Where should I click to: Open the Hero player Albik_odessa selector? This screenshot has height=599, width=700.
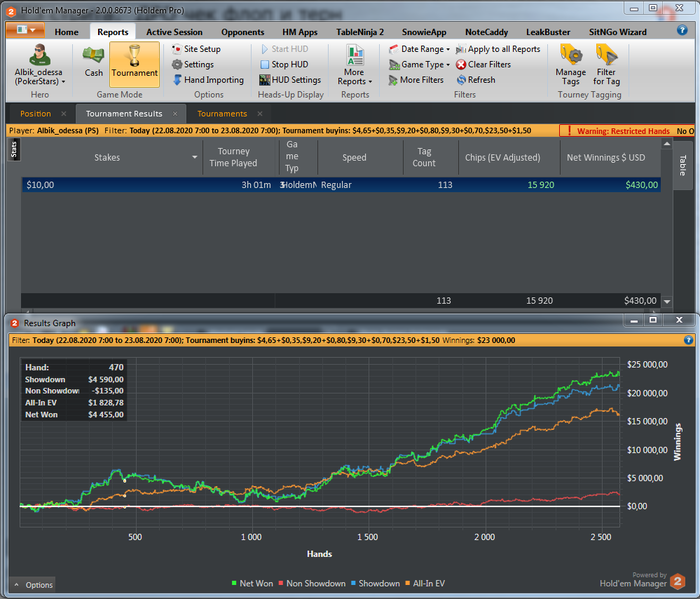click(39, 64)
